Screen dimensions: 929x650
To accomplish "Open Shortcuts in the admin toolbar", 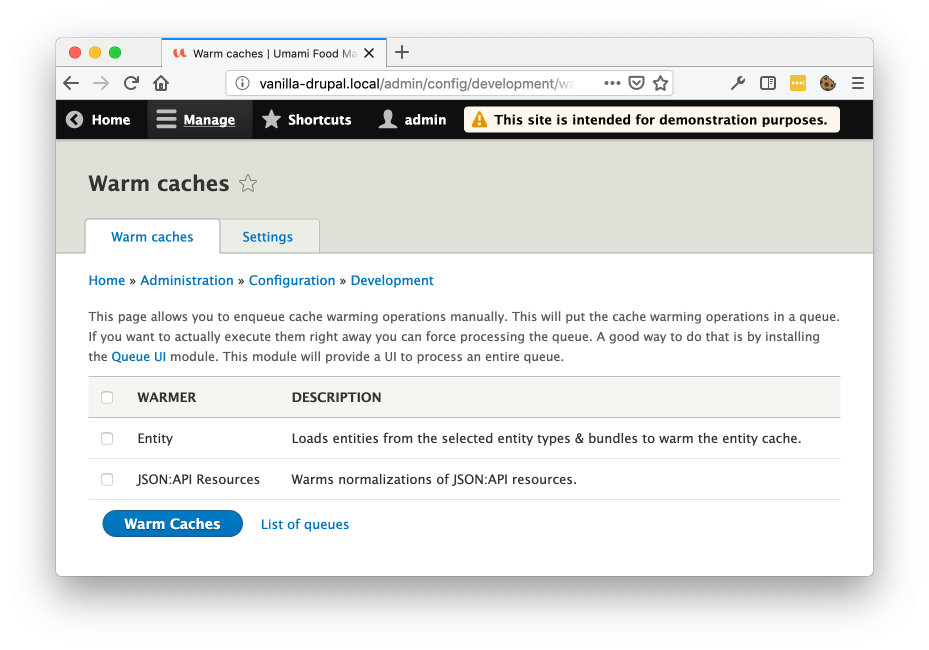I will point(307,120).
